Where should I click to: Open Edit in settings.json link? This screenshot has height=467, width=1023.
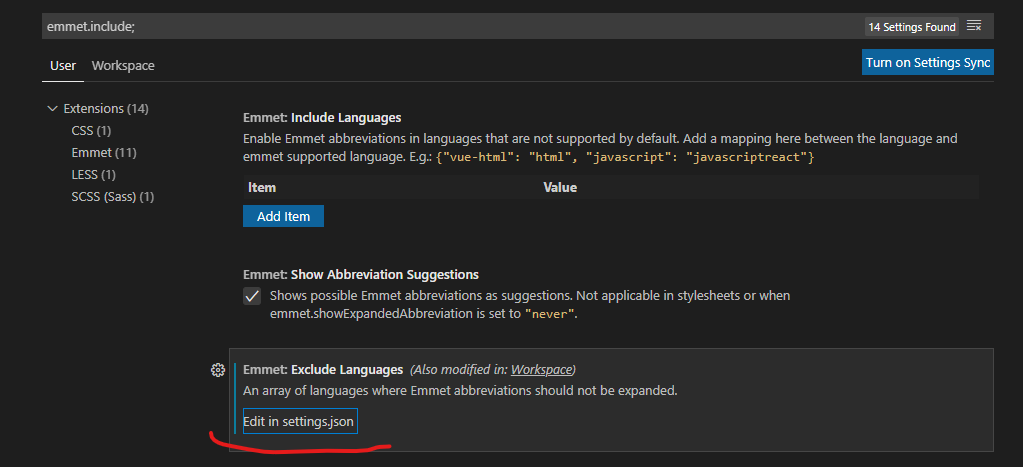pos(298,422)
